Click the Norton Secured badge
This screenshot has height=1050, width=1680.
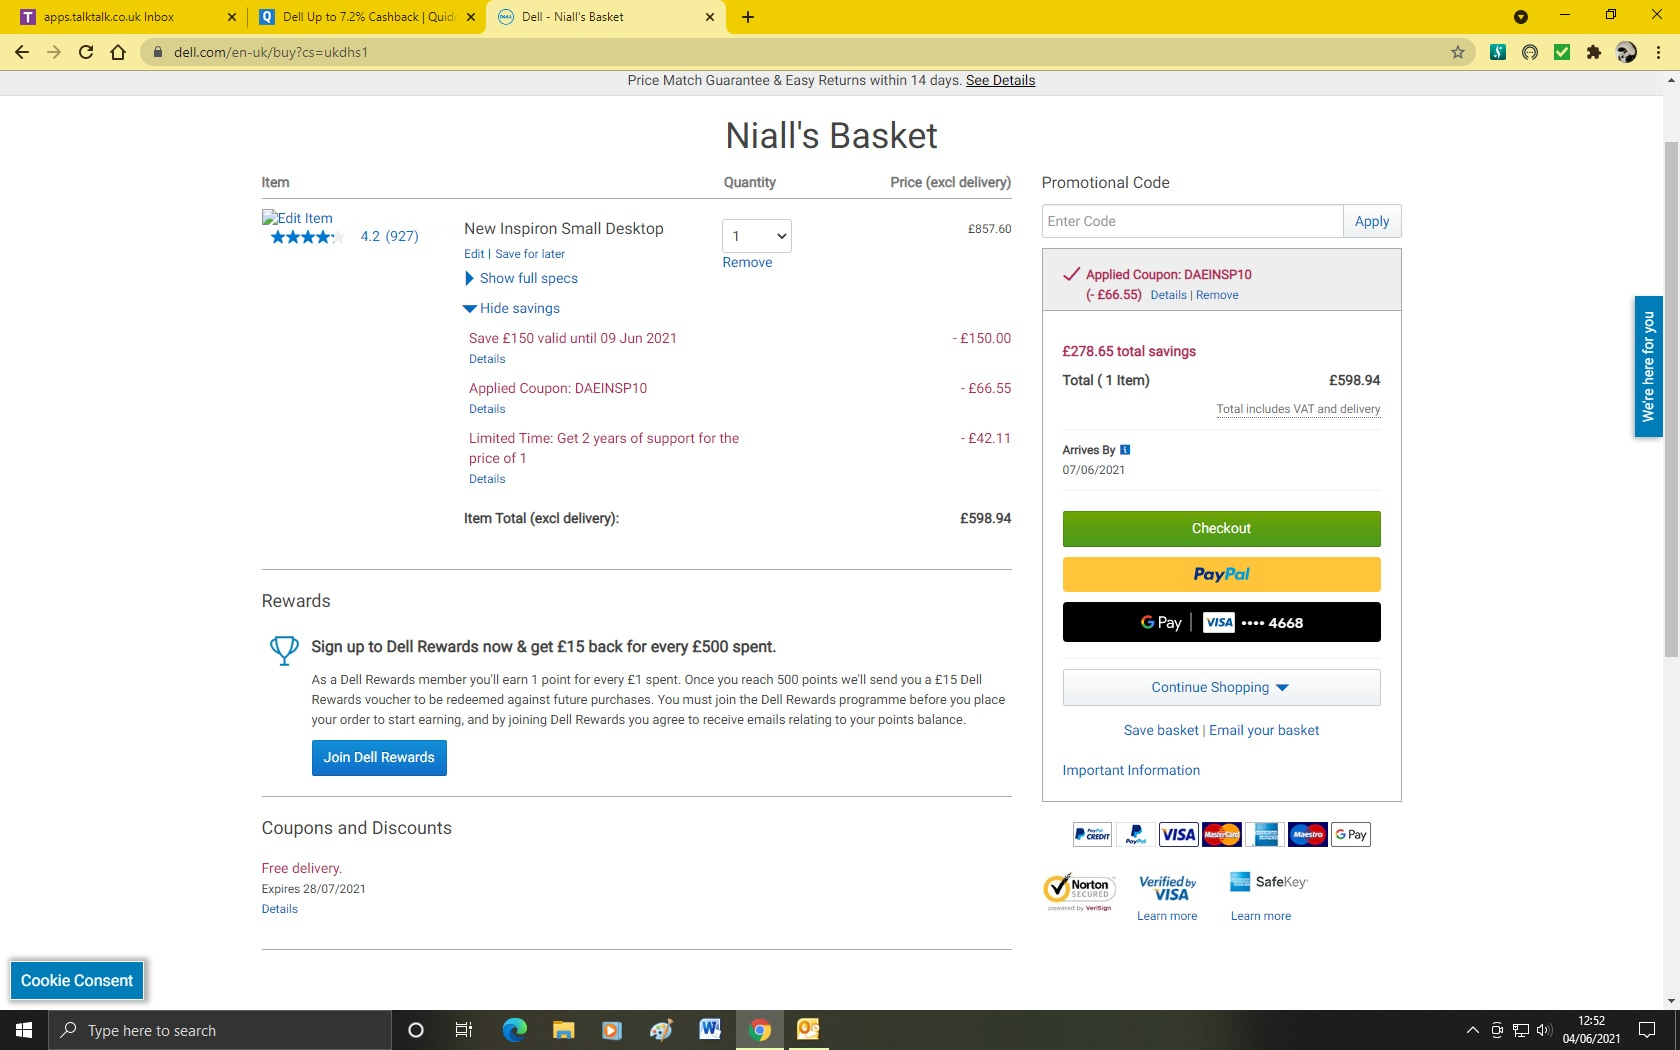1078,890
